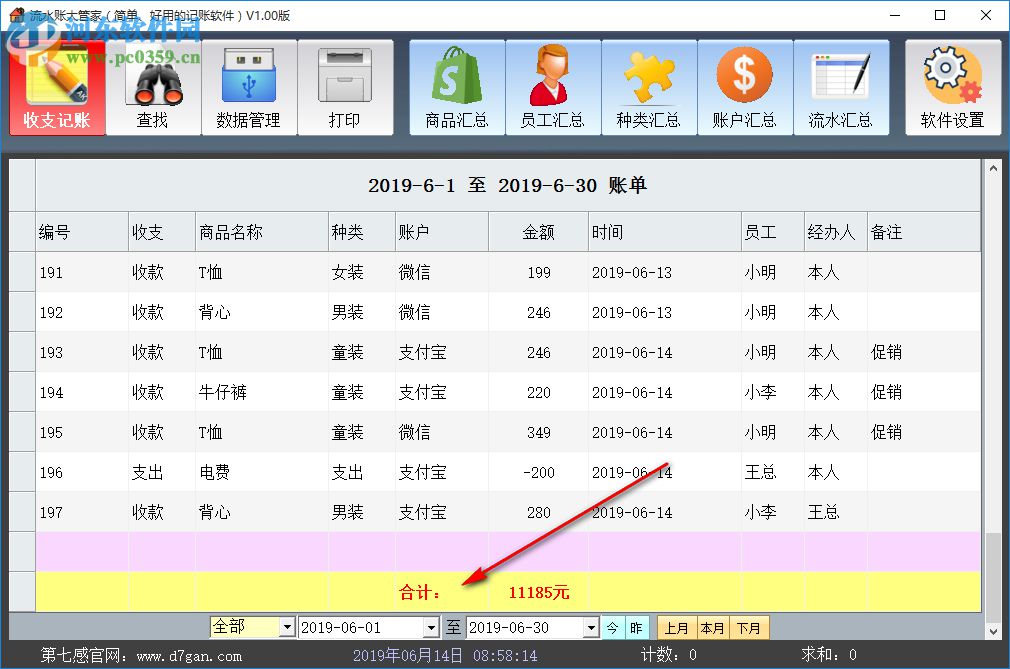Open 数据管理 data management
Screen dimensions: 1010x669
249,88
